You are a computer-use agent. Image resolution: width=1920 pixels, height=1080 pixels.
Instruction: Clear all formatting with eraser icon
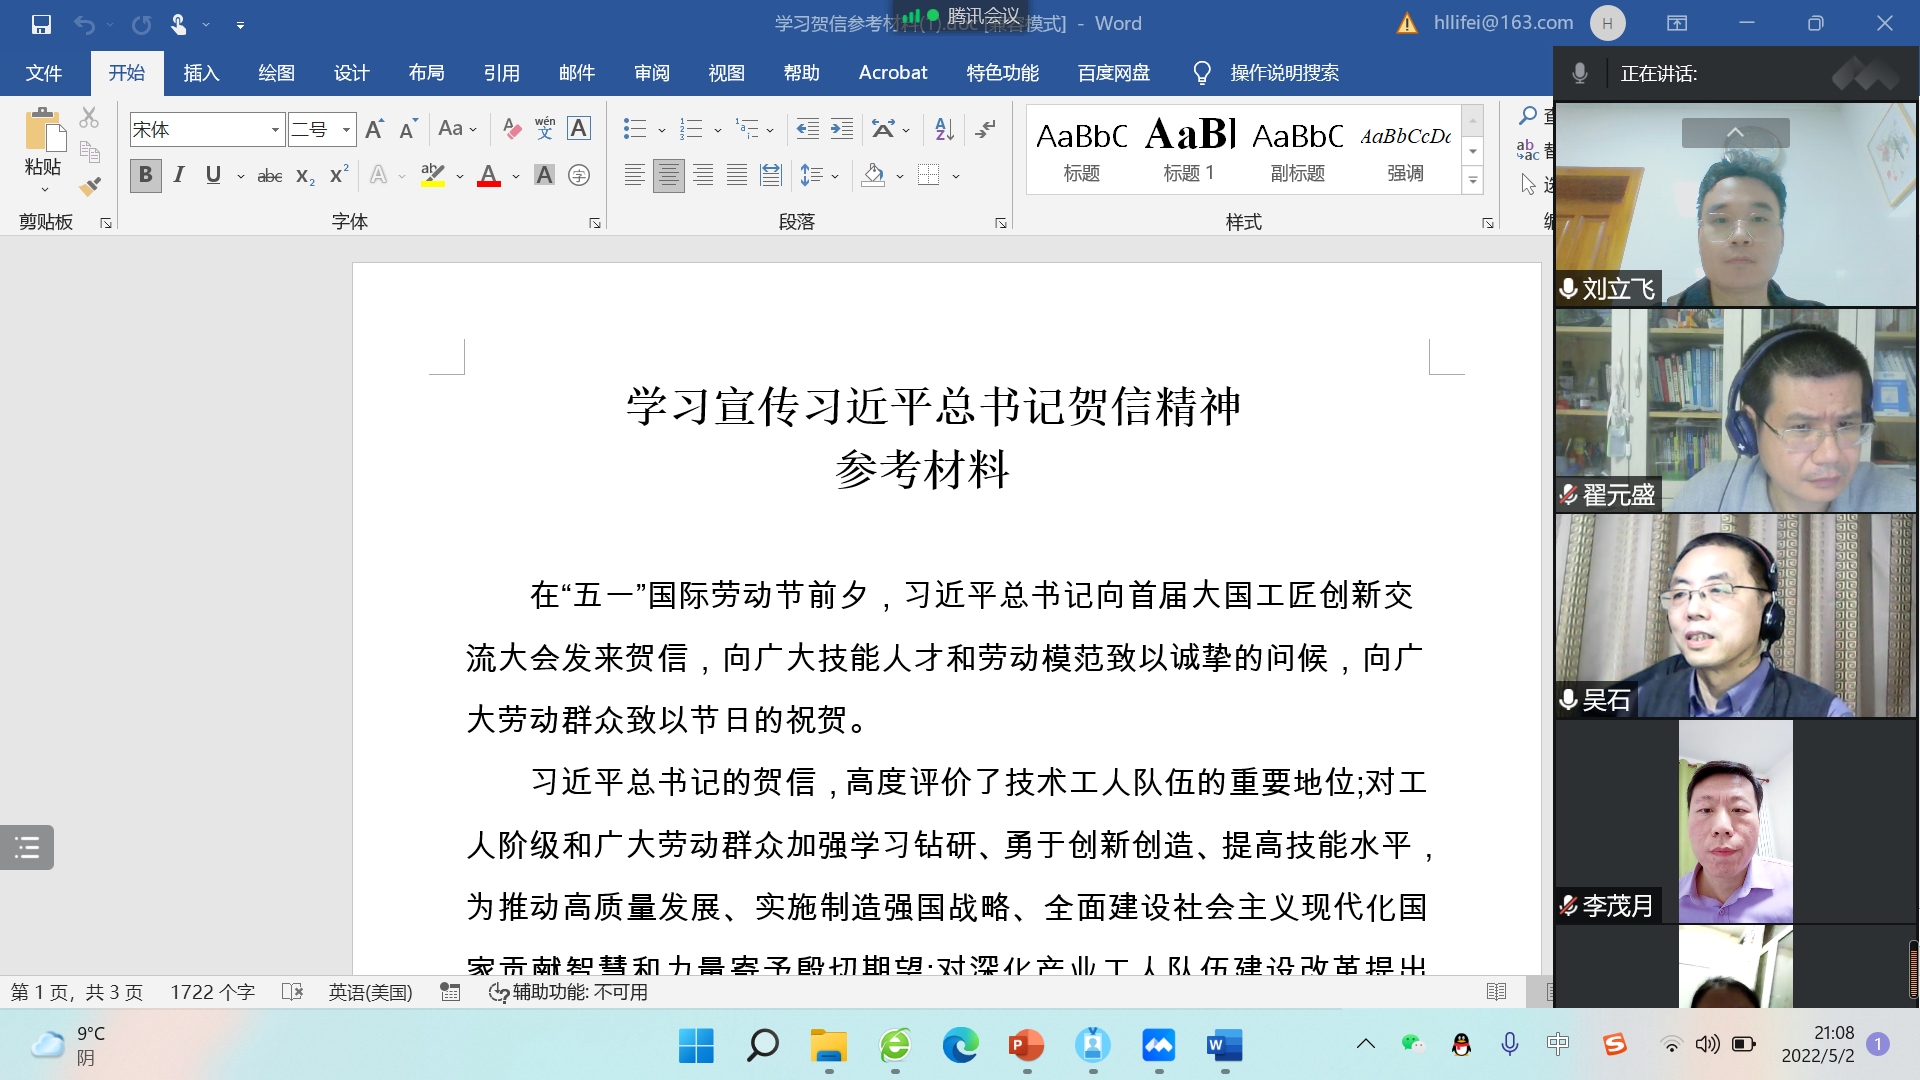pos(511,129)
